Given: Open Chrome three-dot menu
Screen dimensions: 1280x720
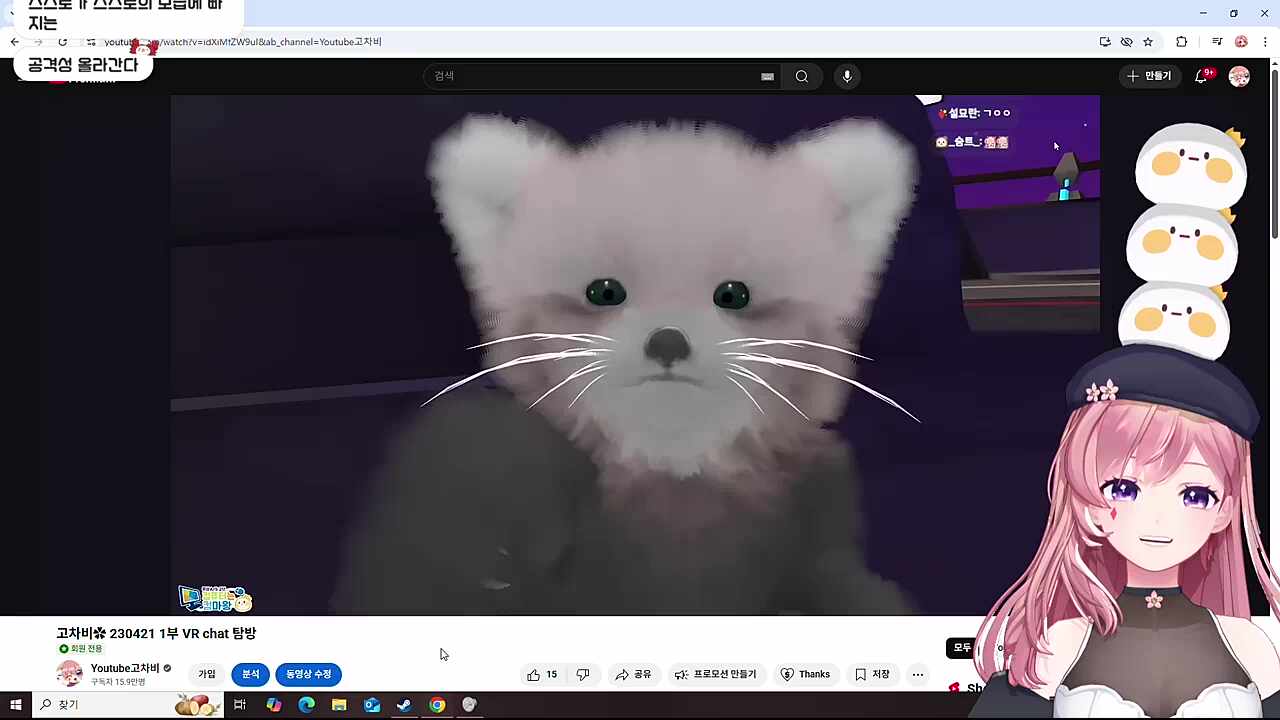Looking at the screenshot, I should point(1265,42).
